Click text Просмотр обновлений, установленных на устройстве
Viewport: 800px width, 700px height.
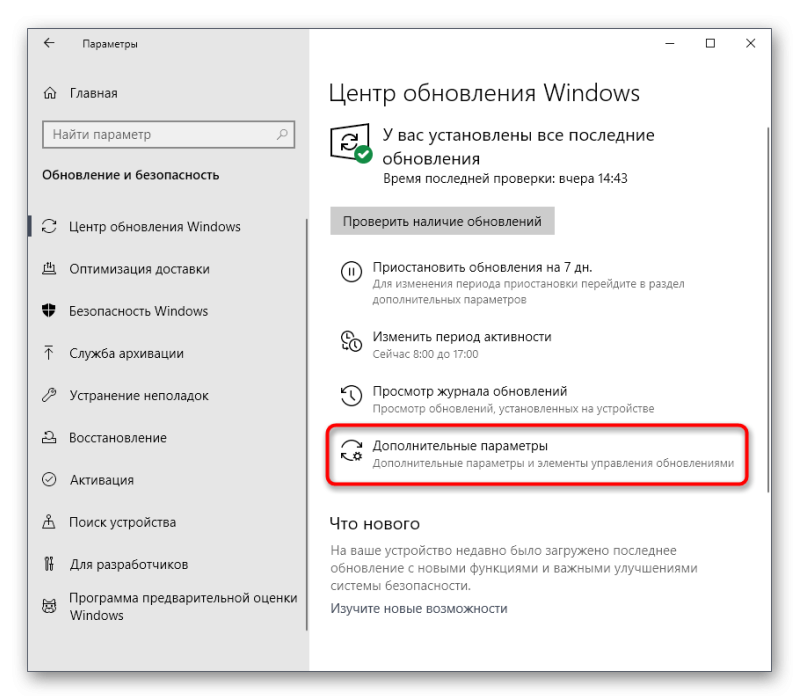[513, 409]
